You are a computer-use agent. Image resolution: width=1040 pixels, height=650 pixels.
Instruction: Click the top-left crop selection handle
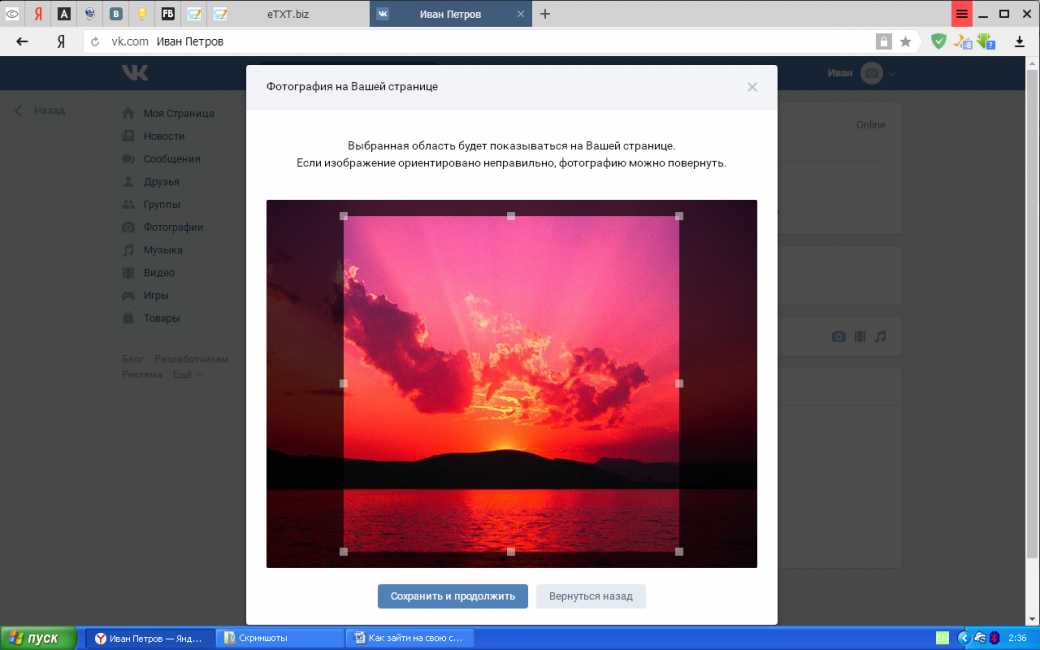coord(344,216)
